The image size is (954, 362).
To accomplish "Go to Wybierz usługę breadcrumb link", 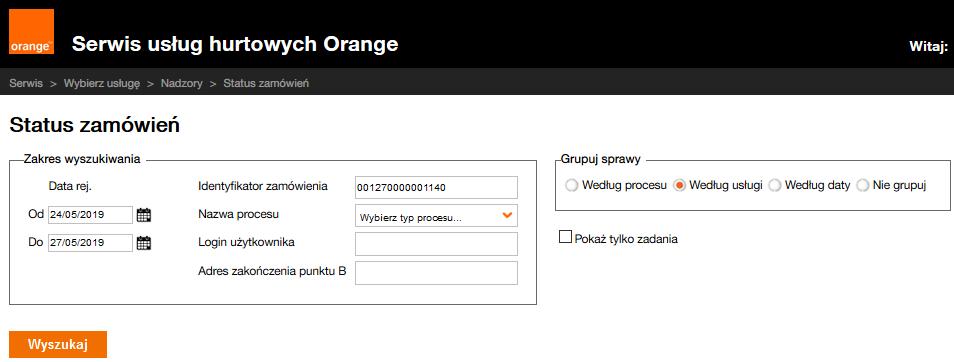I will point(102,83).
